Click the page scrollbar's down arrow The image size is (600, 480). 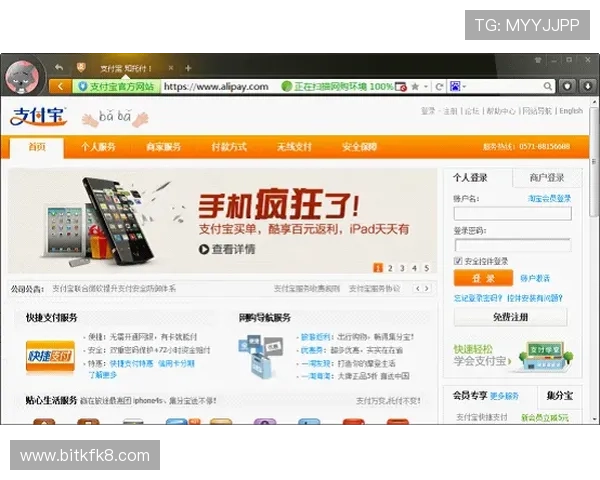(594, 419)
